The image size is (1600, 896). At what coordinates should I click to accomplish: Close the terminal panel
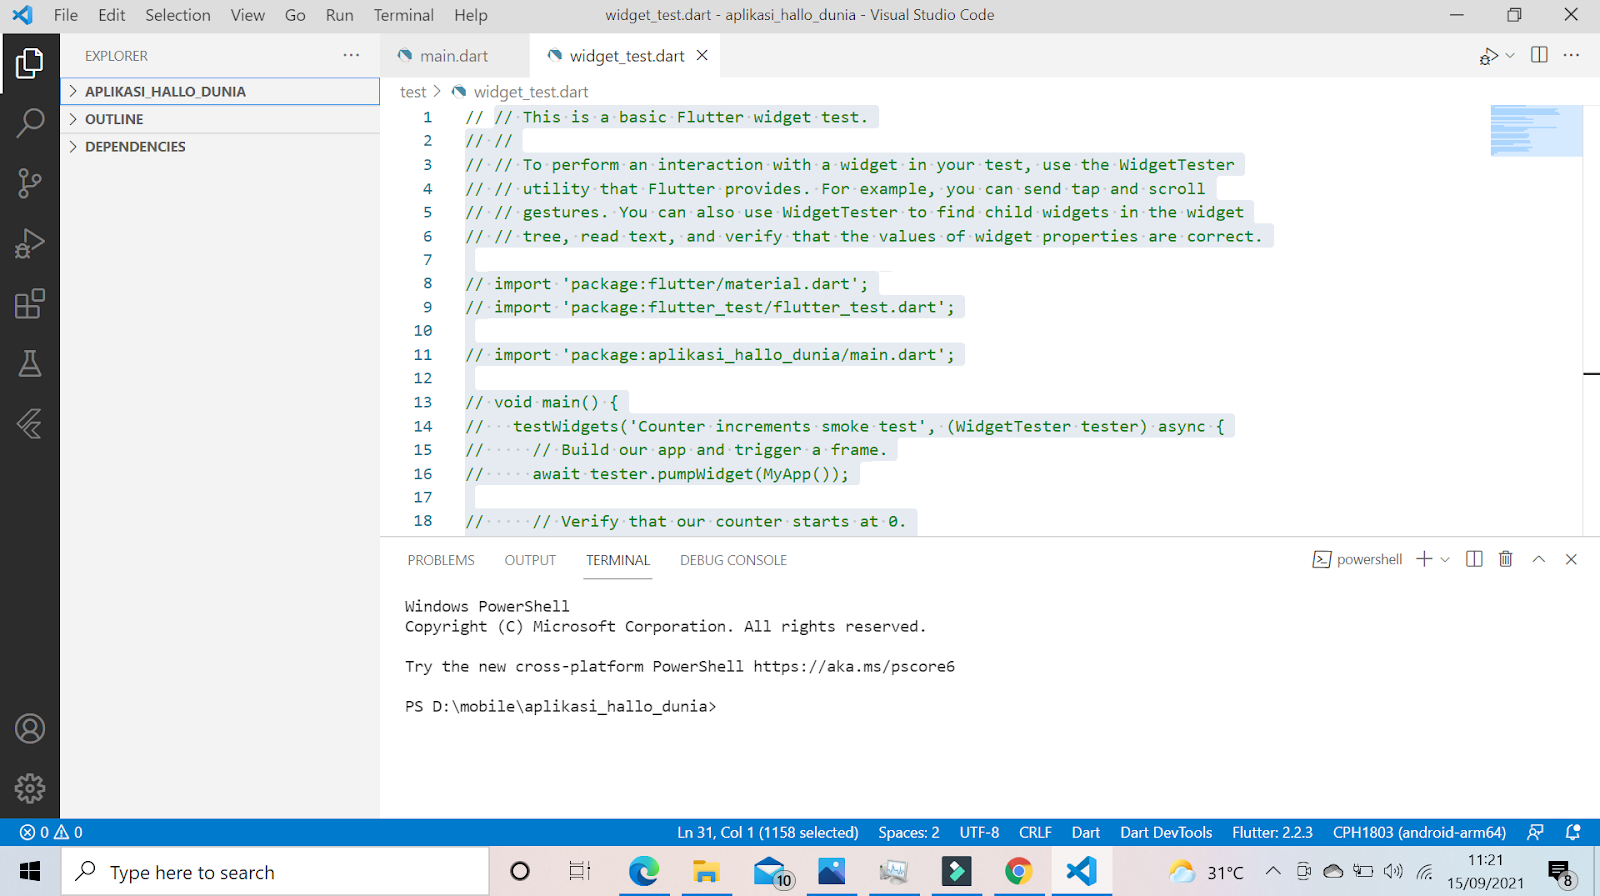coord(1571,559)
